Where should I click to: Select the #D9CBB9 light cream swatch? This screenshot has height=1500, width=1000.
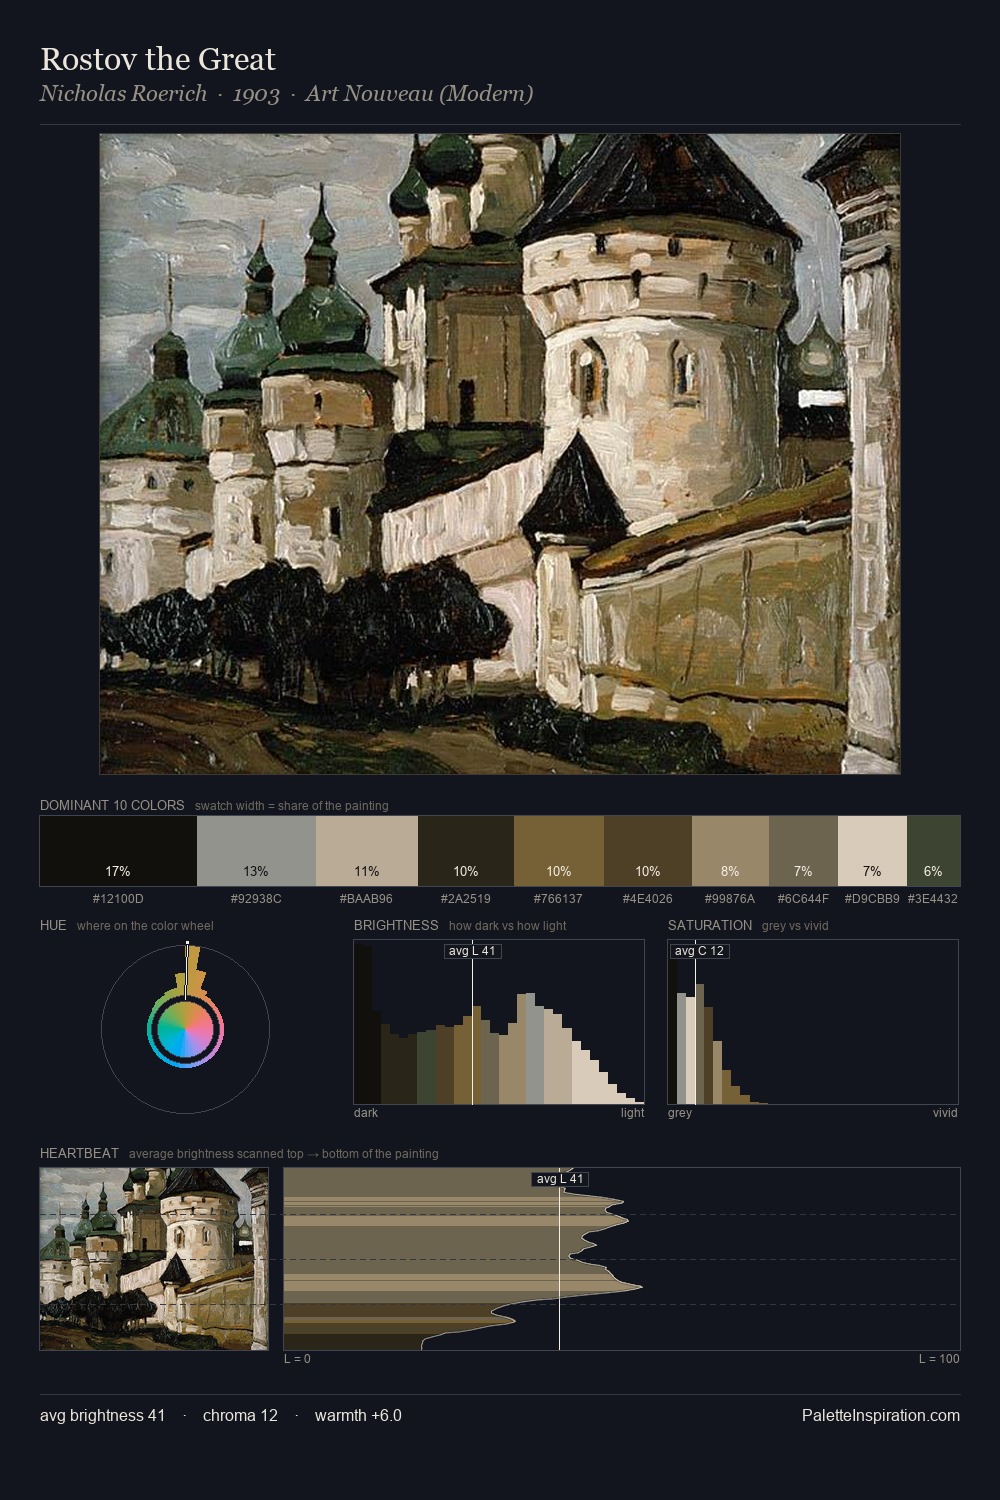coord(872,851)
